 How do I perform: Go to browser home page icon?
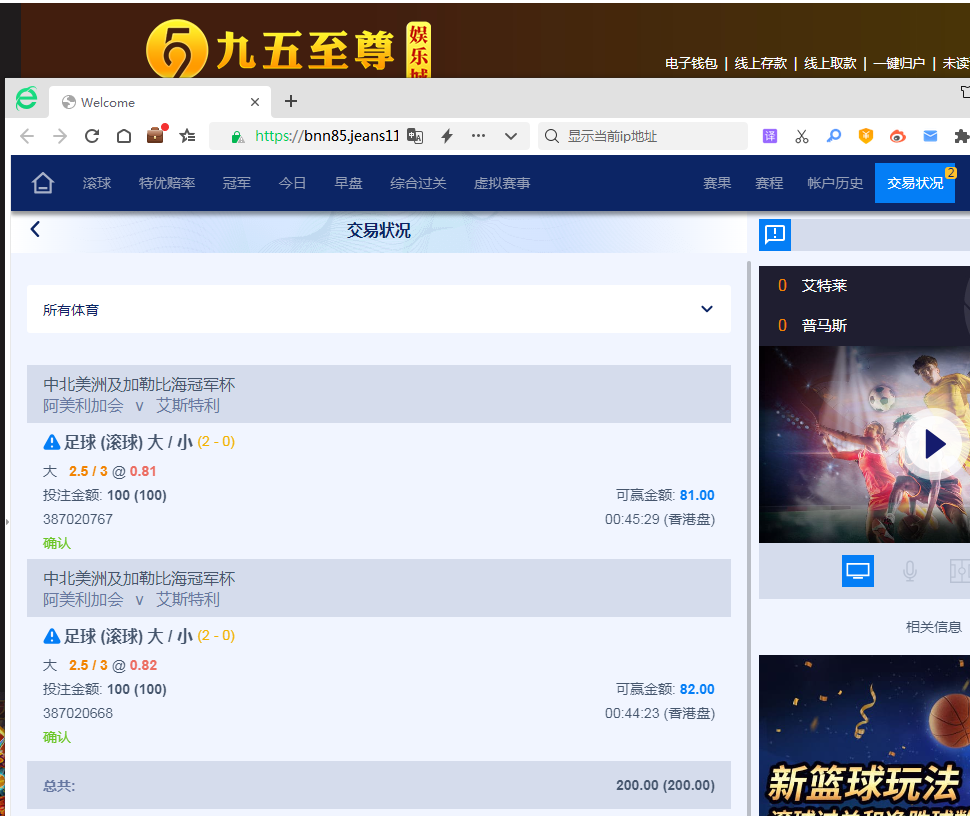(x=124, y=136)
